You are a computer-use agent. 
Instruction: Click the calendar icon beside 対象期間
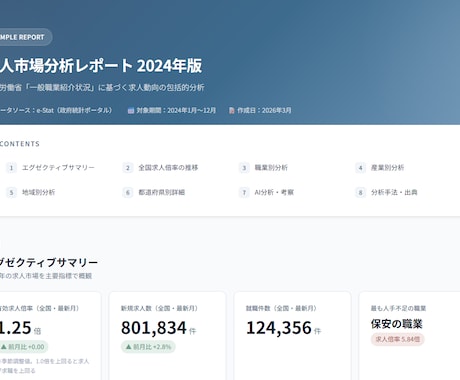point(131,110)
